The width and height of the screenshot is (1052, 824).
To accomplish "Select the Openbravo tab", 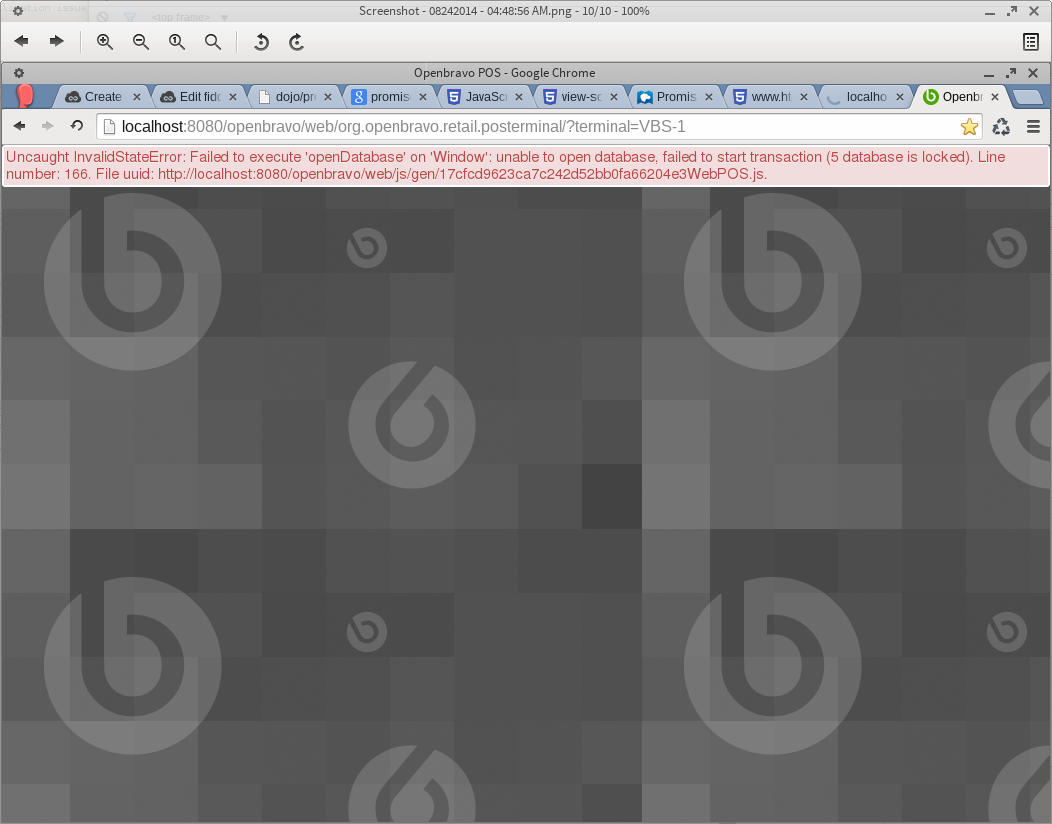I will (x=961, y=97).
